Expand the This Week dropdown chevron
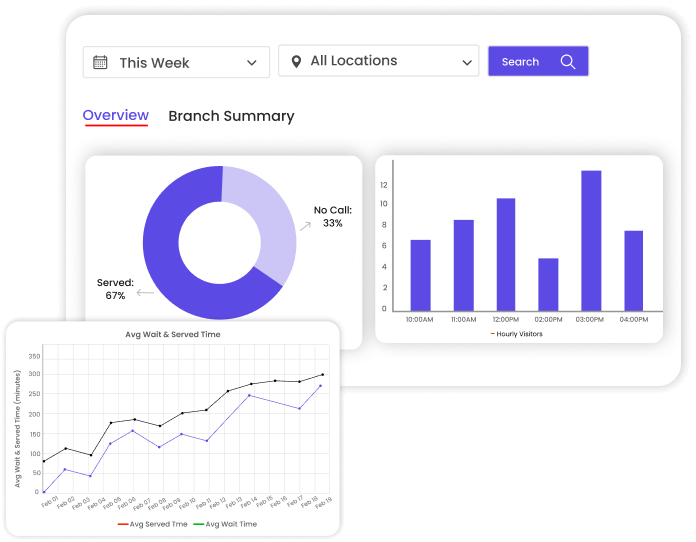The image size is (696, 542). coord(251,63)
